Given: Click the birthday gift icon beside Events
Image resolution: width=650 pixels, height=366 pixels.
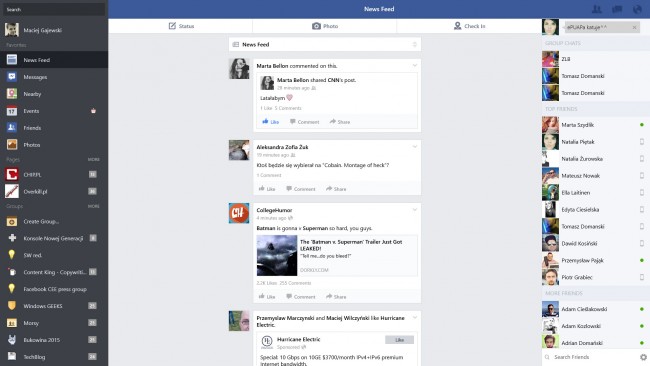Looking at the screenshot, I should coord(93,111).
